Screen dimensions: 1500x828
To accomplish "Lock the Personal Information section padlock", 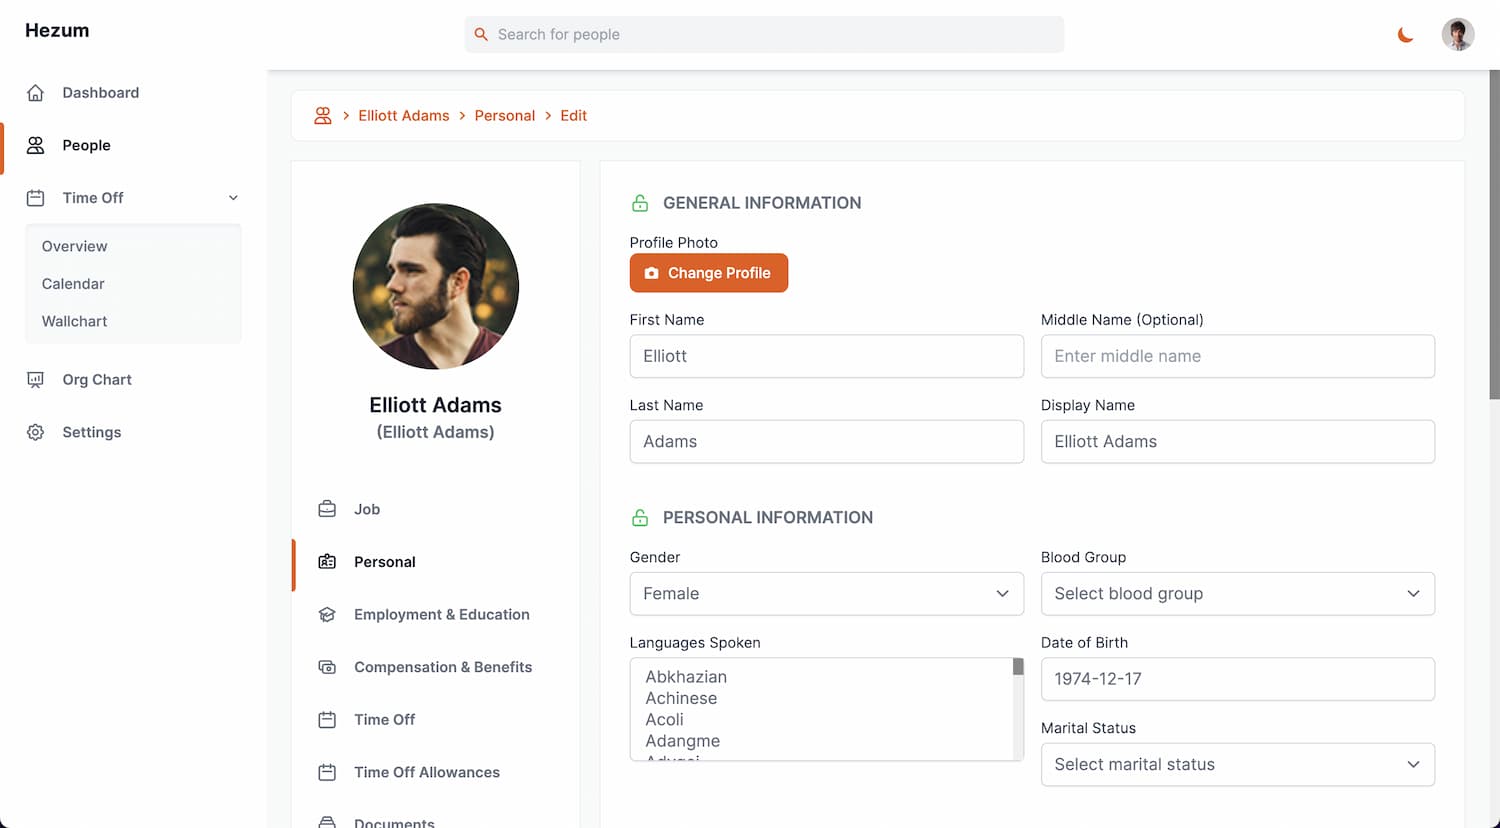I will tap(639, 517).
